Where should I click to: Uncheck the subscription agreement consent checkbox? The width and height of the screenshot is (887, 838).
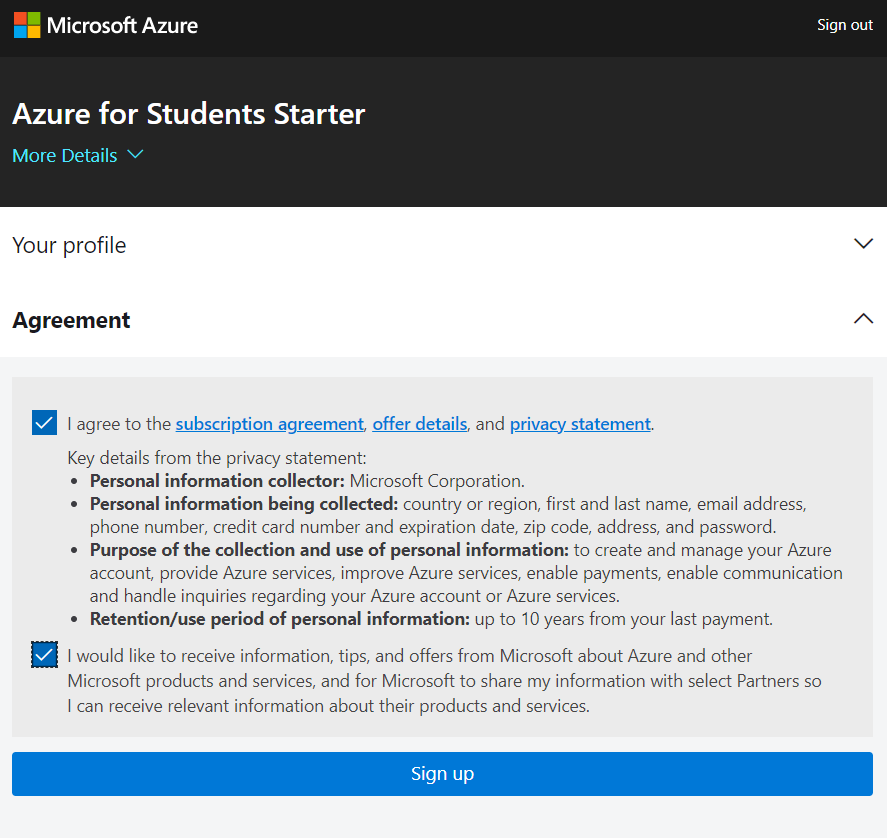(44, 423)
